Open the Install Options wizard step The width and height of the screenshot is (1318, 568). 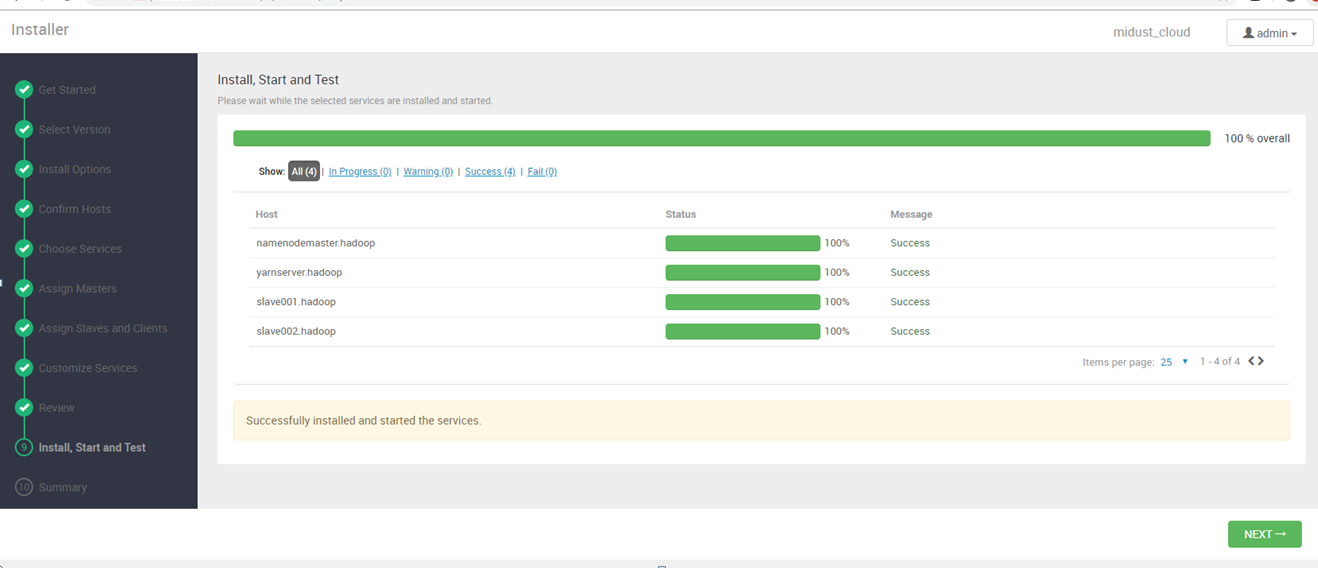pos(75,169)
